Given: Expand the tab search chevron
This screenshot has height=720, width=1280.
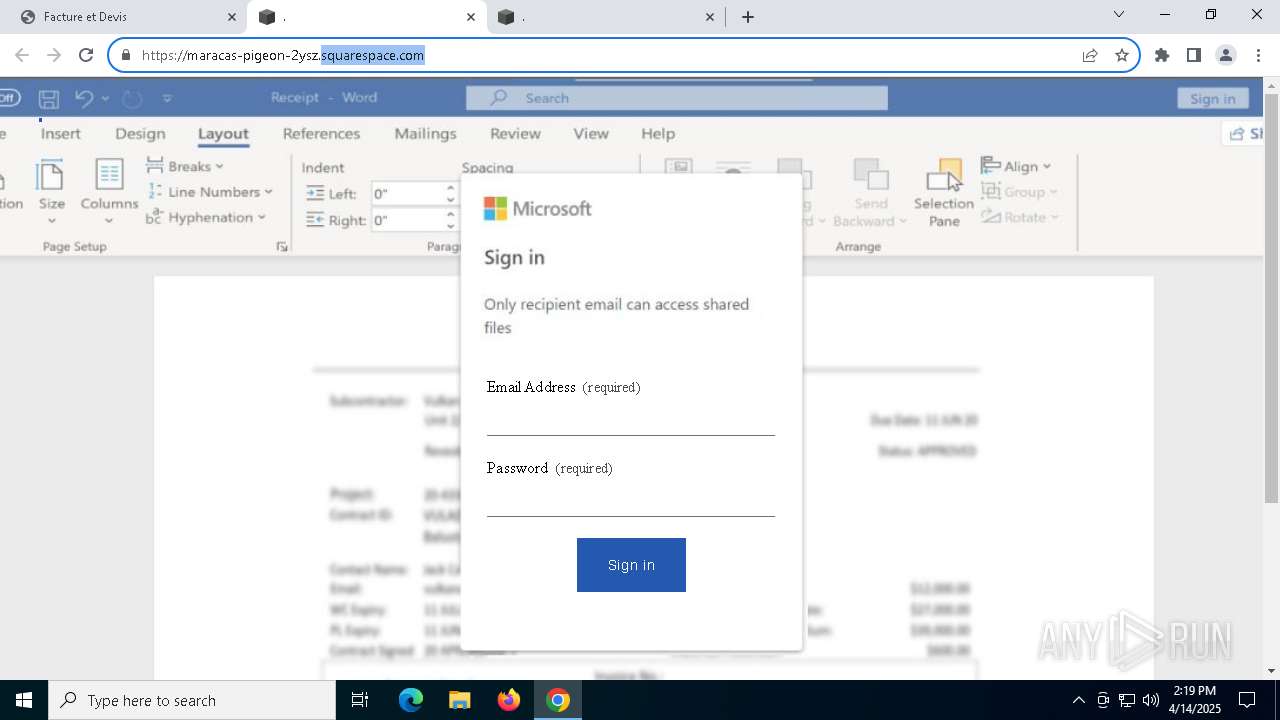Looking at the screenshot, I should click(x=1119, y=14).
